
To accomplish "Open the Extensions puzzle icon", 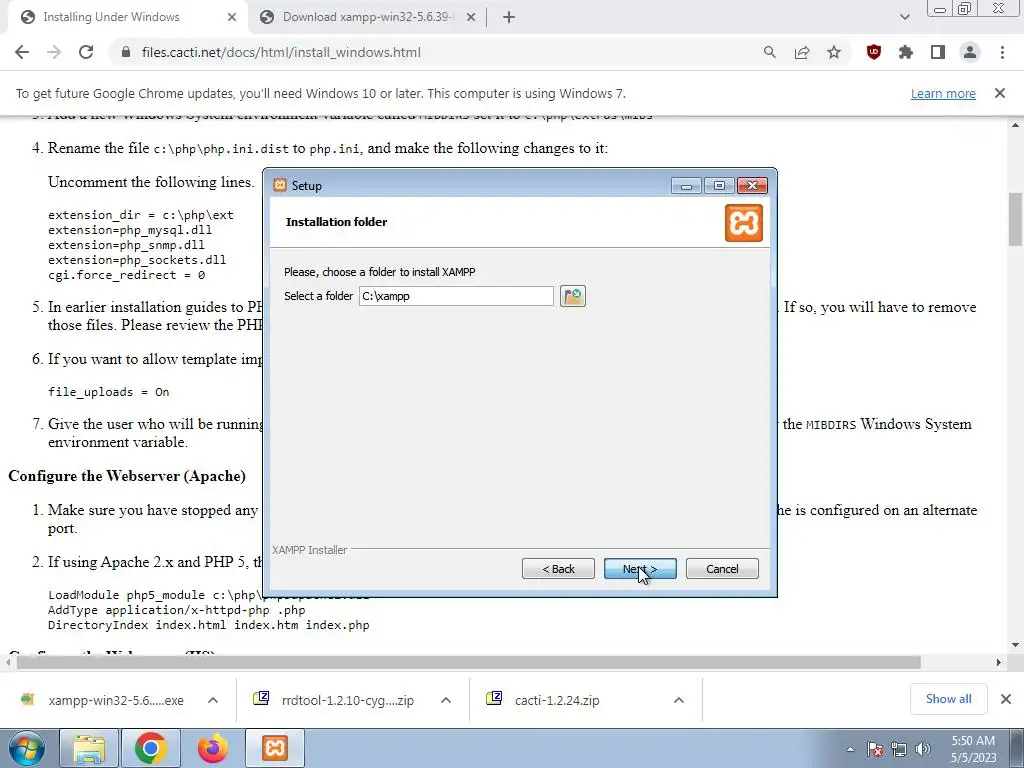I will [x=906, y=52].
